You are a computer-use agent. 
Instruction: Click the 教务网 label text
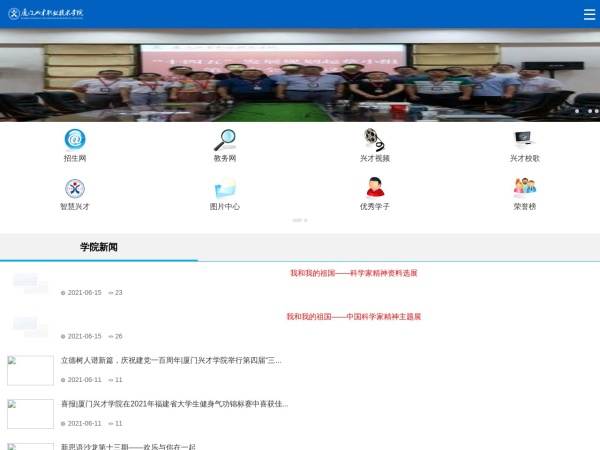(x=225, y=158)
